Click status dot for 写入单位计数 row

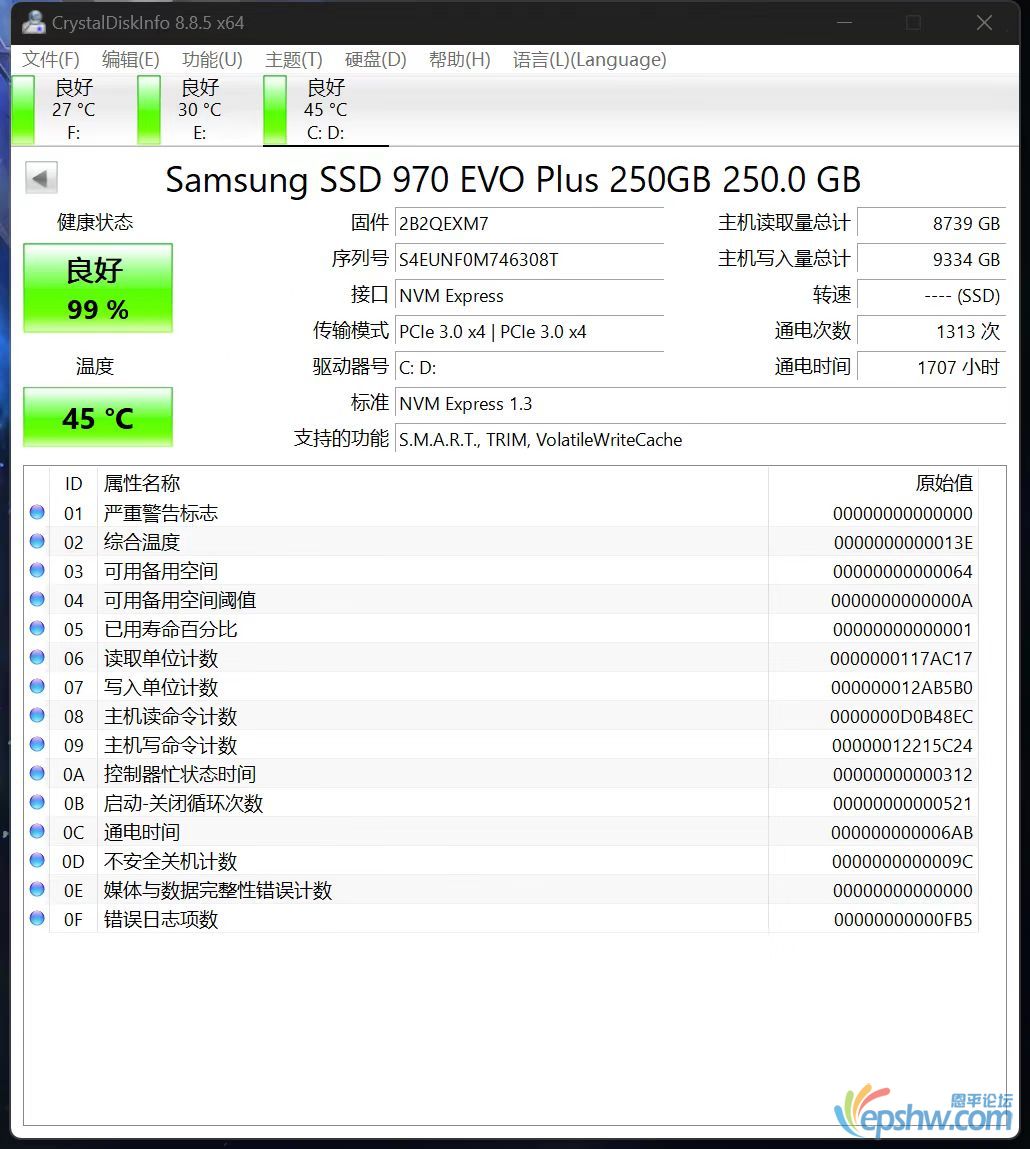[x=37, y=687]
